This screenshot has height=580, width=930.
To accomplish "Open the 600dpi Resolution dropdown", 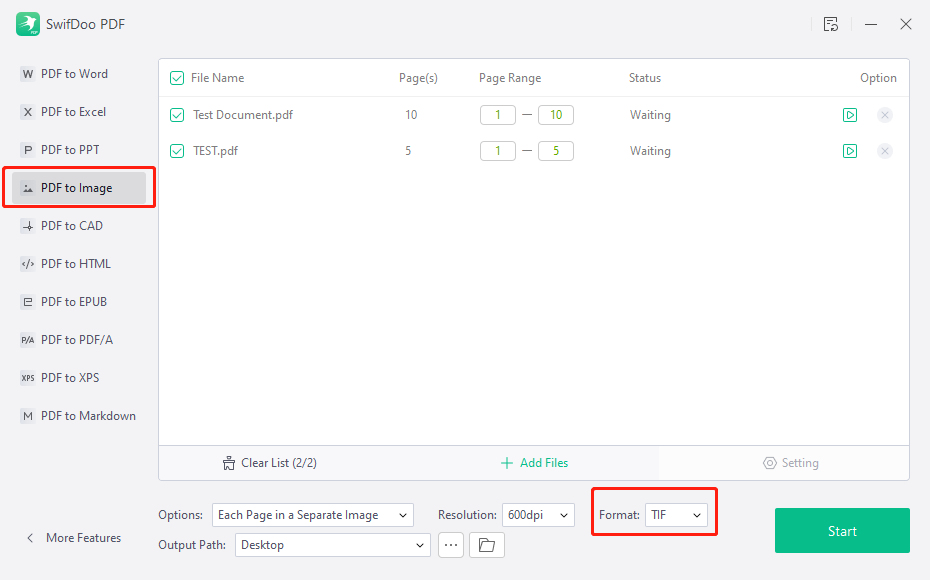I will coord(538,515).
